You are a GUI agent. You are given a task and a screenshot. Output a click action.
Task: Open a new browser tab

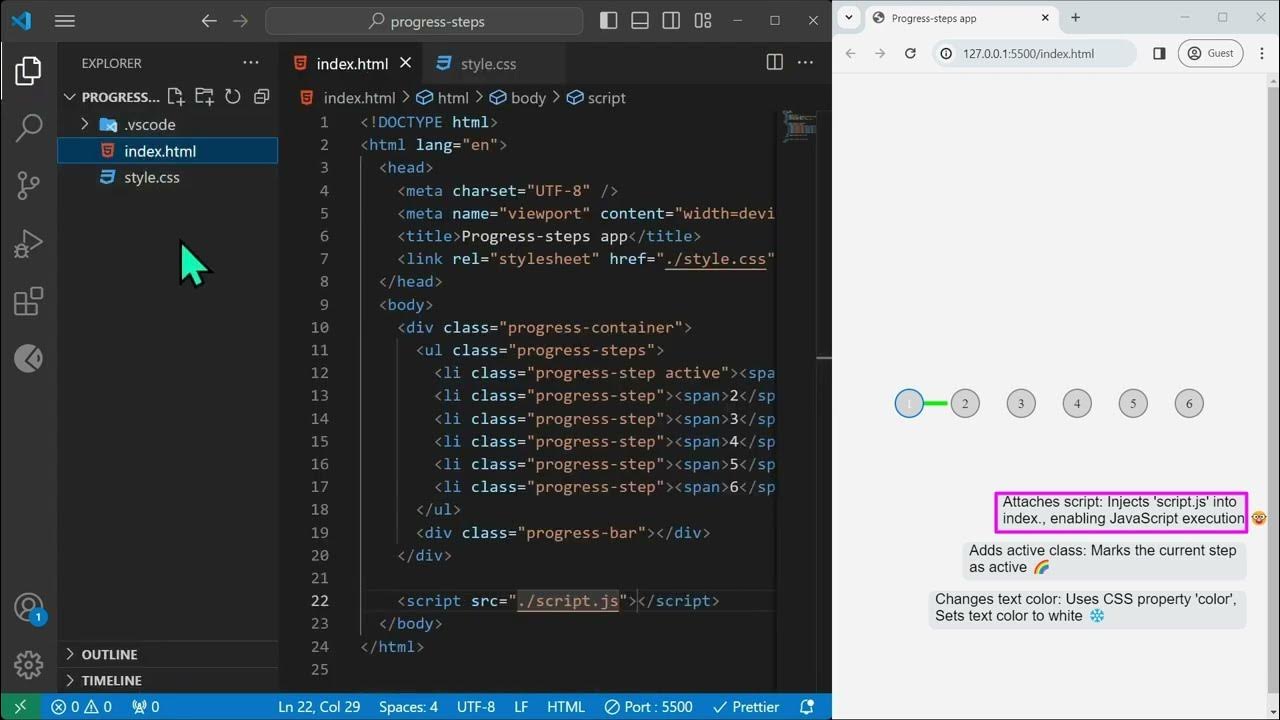[1076, 18]
